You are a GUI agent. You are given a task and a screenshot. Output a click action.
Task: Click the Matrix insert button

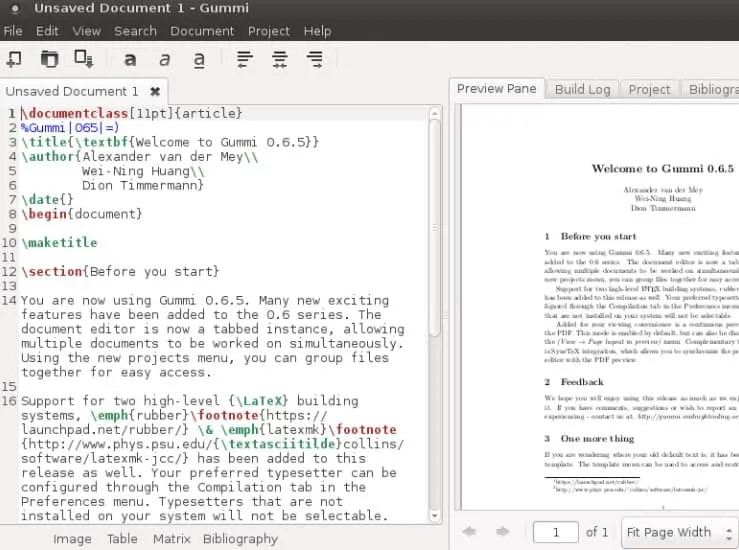point(172,539)
